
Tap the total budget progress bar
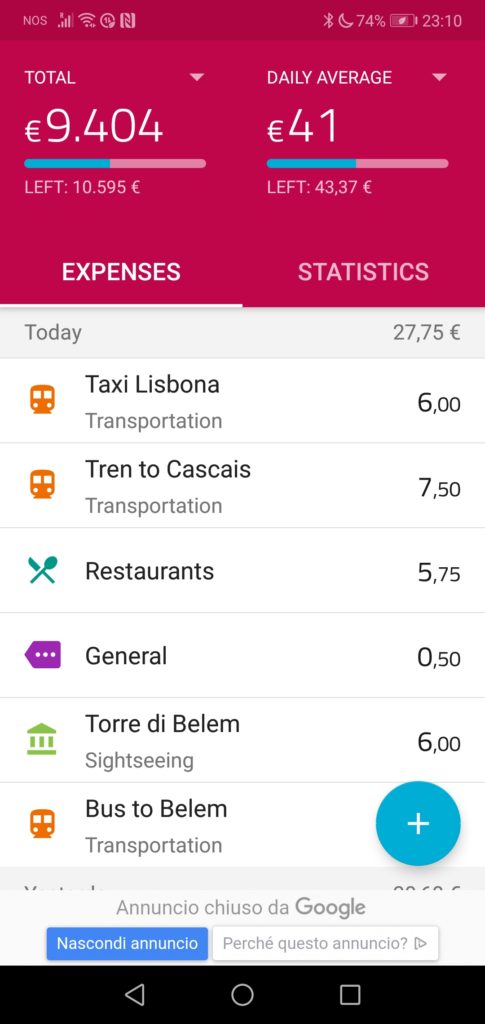click(x=115, y=163)
